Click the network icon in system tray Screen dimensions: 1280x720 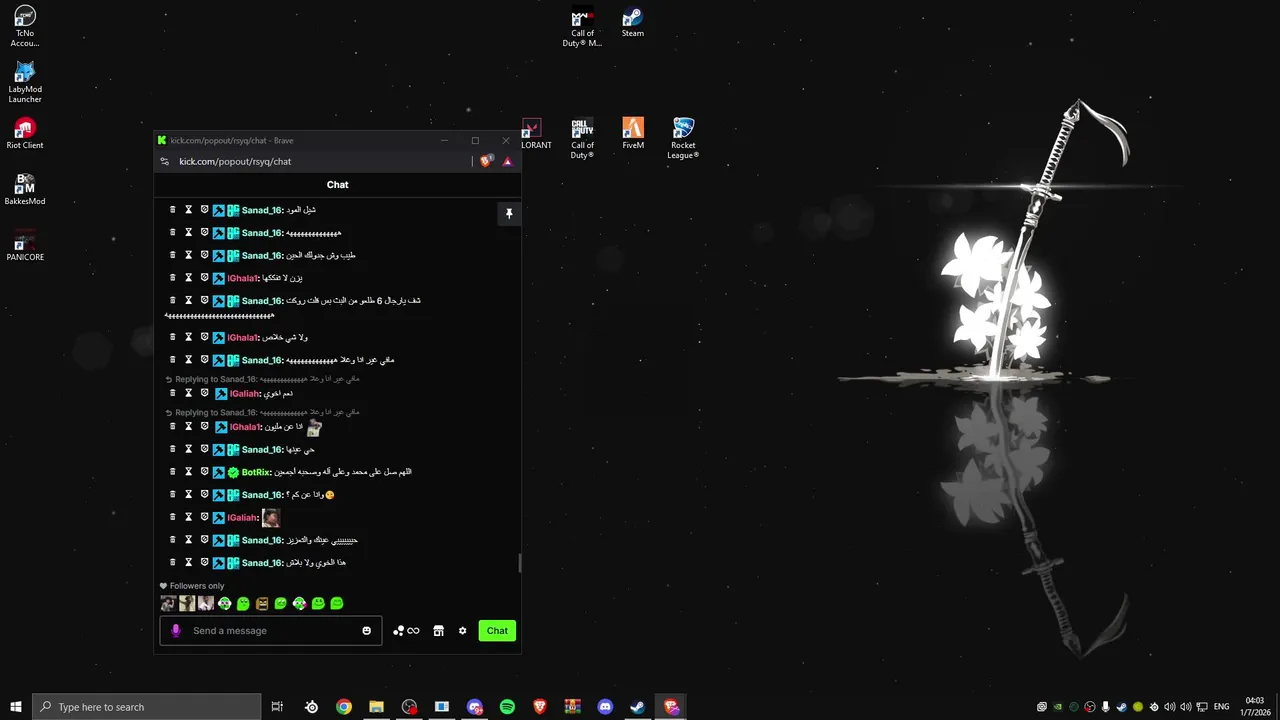pos(1202,707)
